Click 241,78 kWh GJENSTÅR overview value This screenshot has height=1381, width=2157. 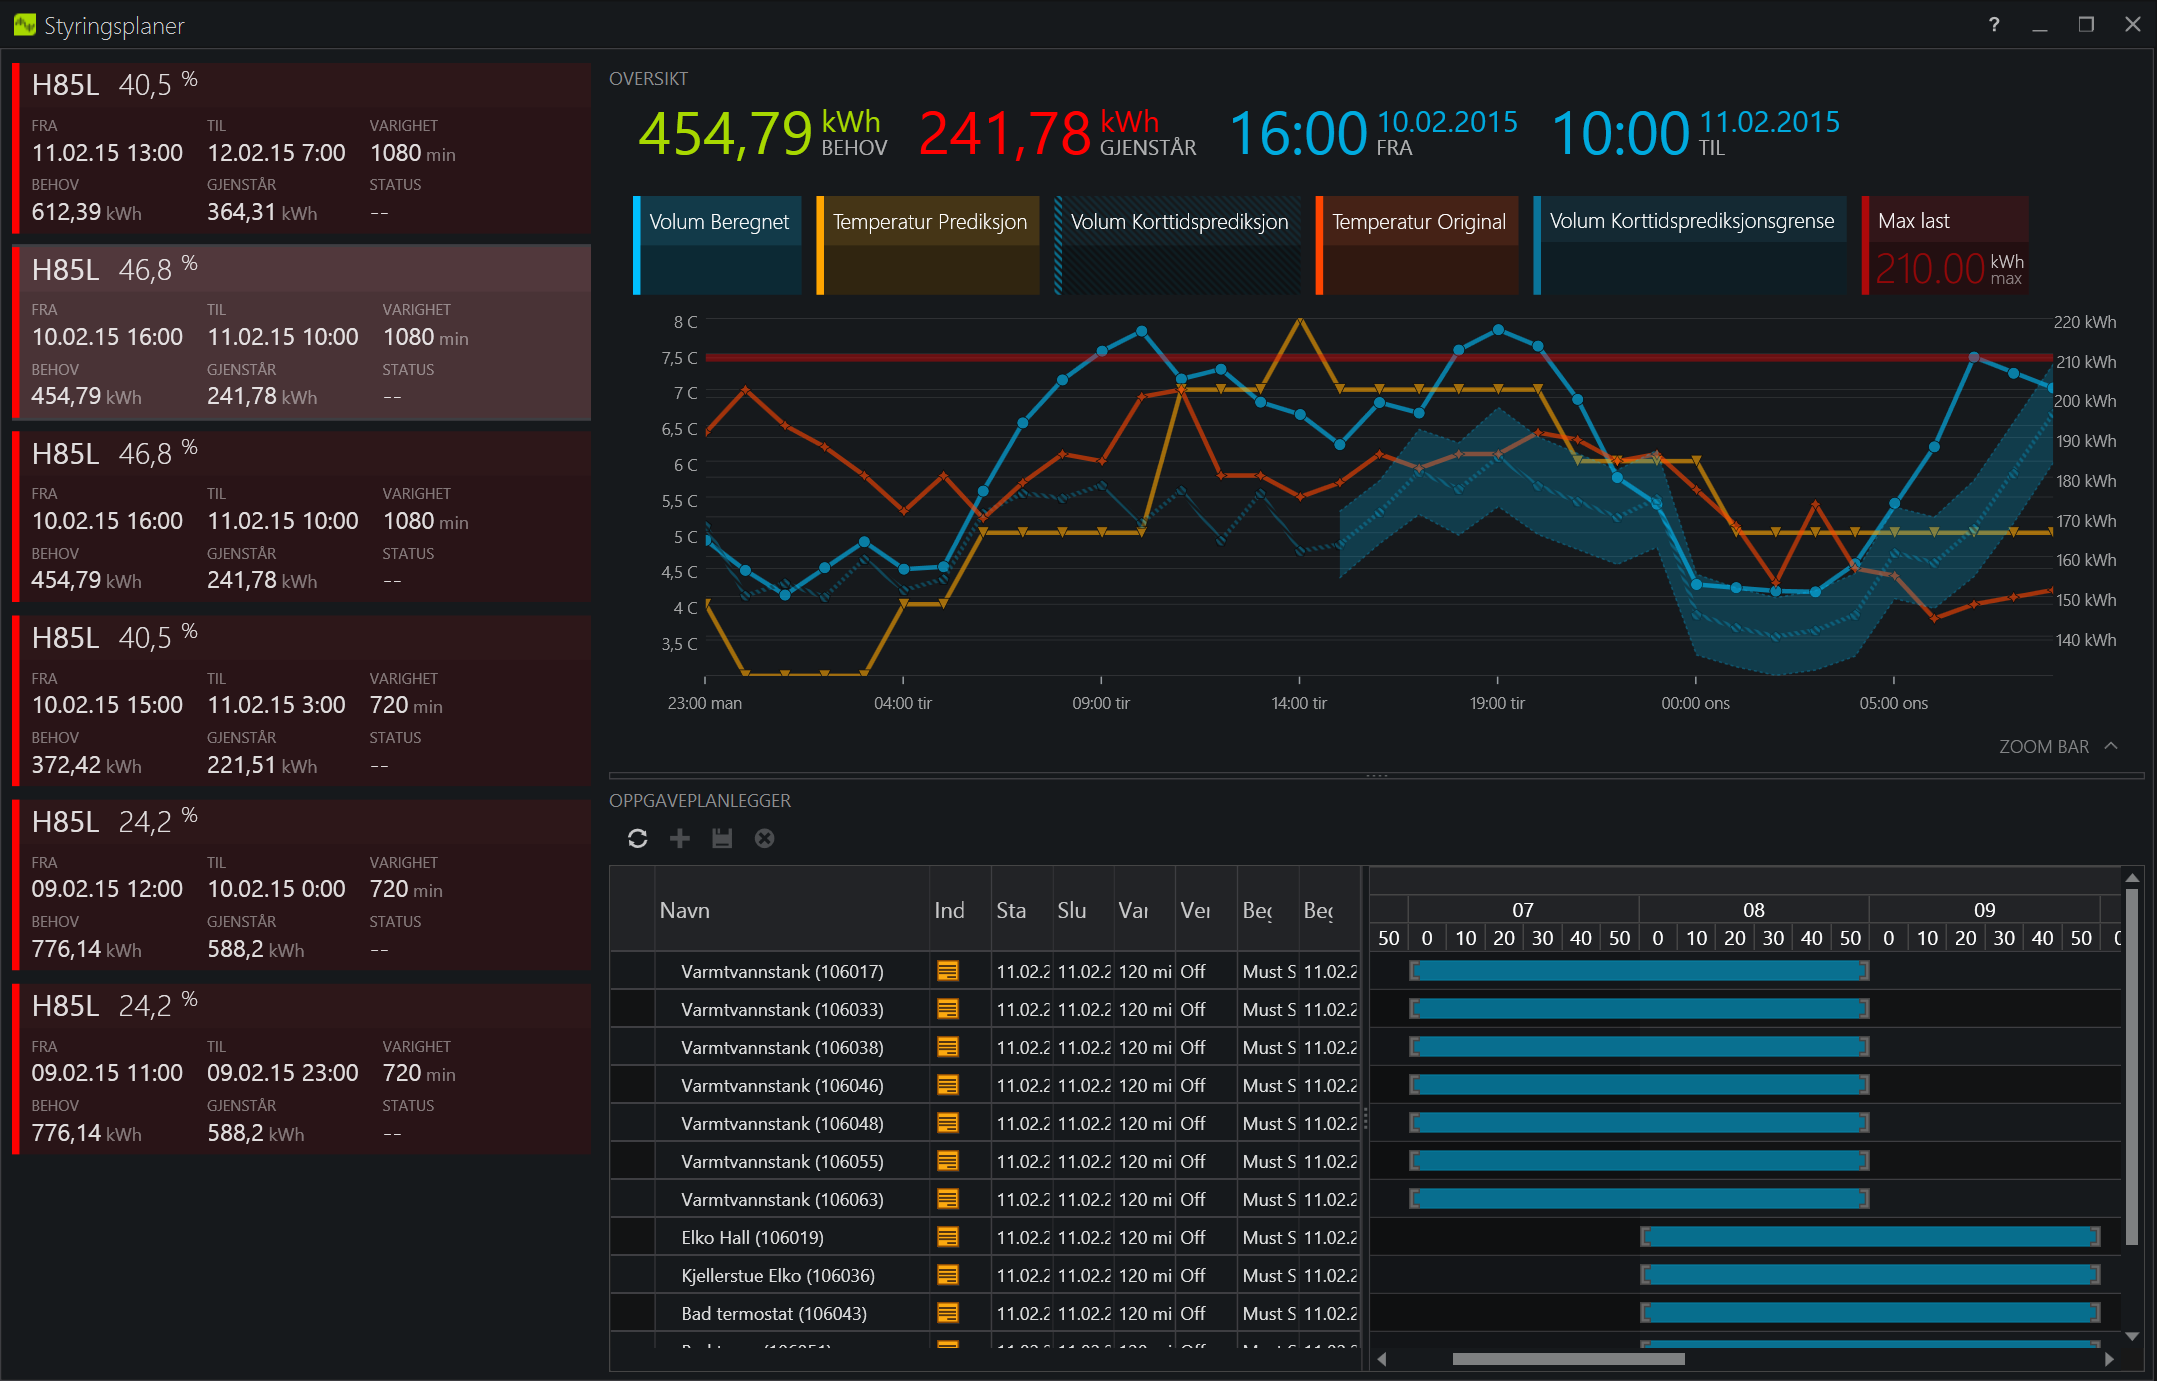click(x=1057, y=134)
